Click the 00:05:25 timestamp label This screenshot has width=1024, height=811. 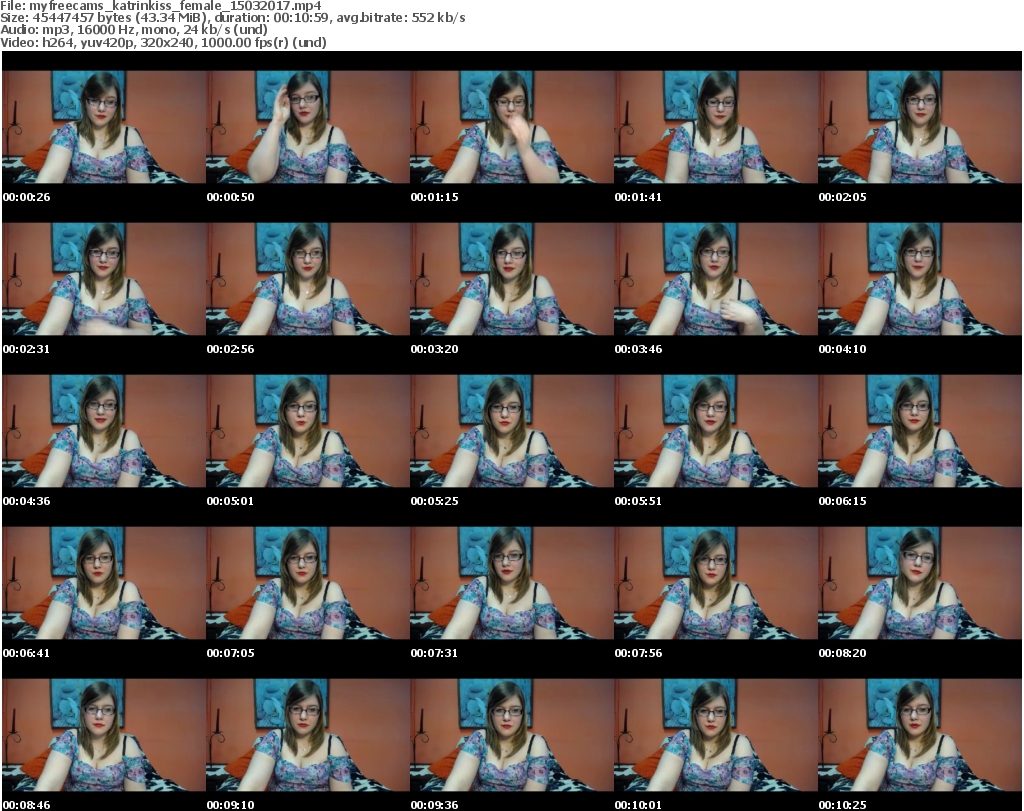click(x=434, y=501)
